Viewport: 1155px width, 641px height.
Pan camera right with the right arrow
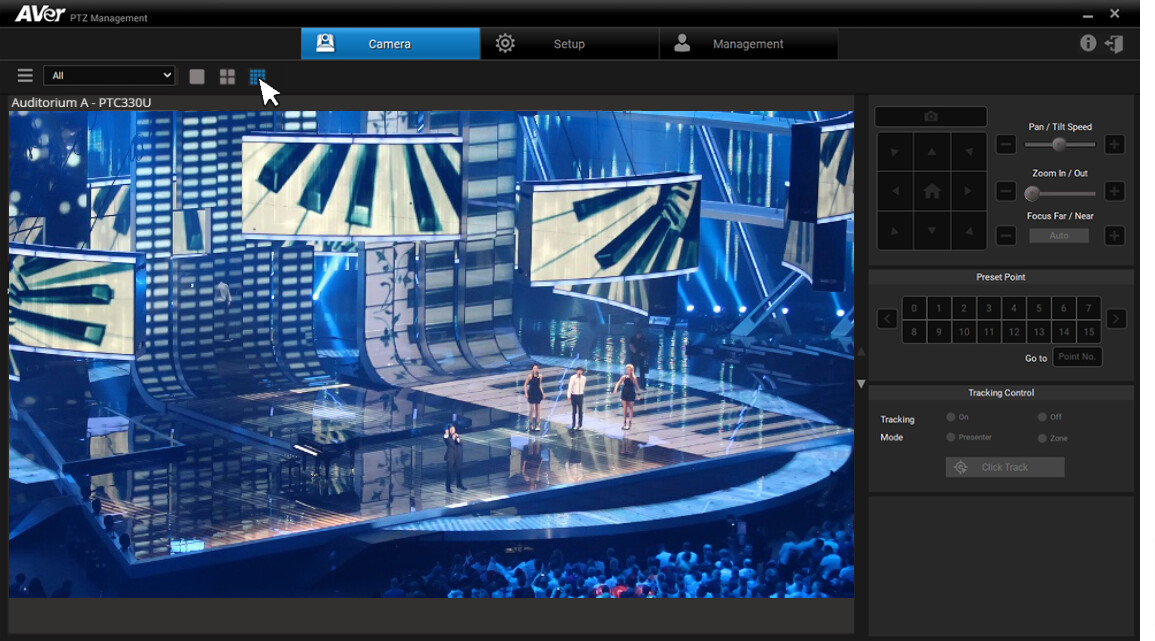[x=968, y=191]
